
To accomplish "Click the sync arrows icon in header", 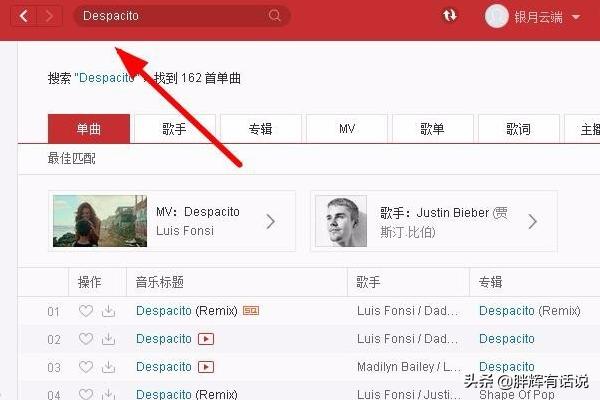I will 450,16.
